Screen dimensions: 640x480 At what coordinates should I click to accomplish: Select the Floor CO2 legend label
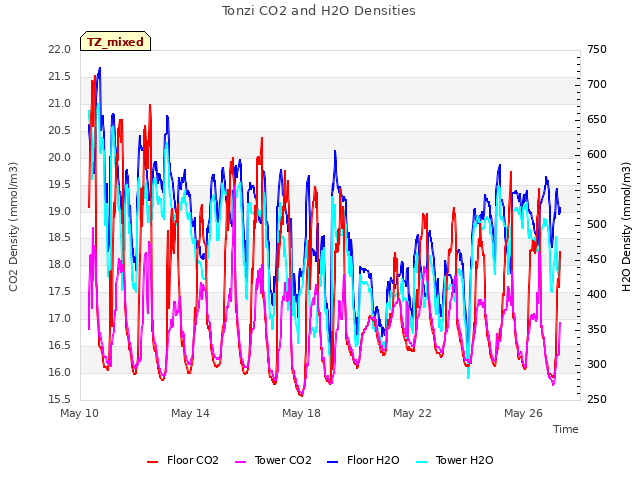point(193,460)
